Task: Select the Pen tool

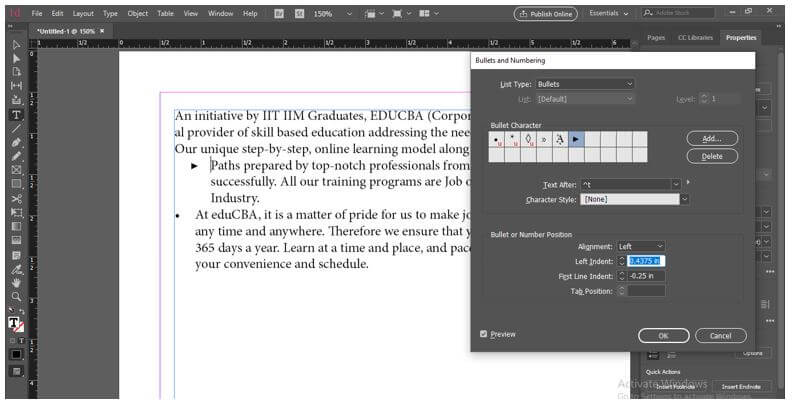Action: (x=16, y=142)
